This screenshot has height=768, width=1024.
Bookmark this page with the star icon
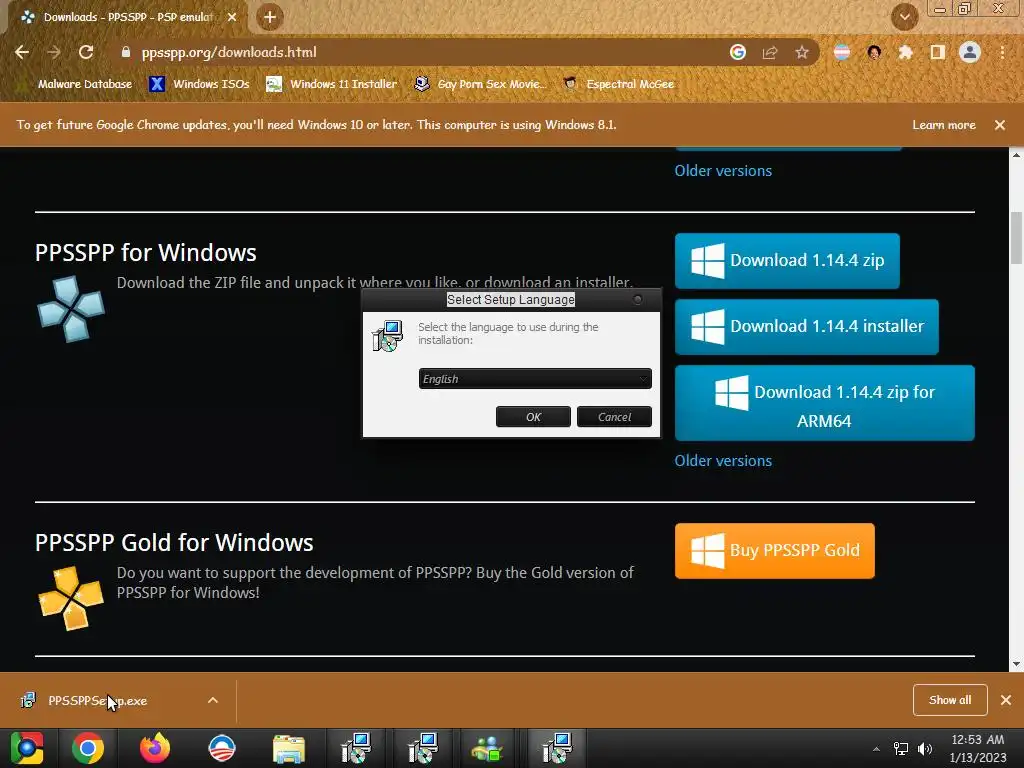click(x=802, y=52)
